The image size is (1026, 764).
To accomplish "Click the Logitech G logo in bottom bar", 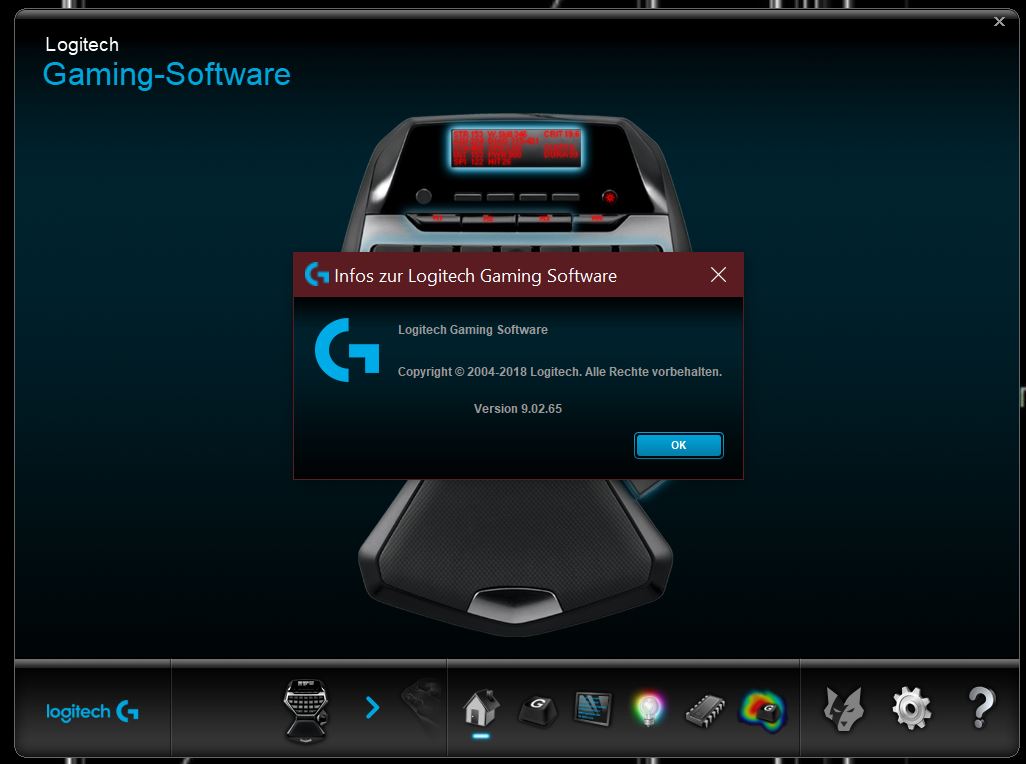I will point(92,711).
